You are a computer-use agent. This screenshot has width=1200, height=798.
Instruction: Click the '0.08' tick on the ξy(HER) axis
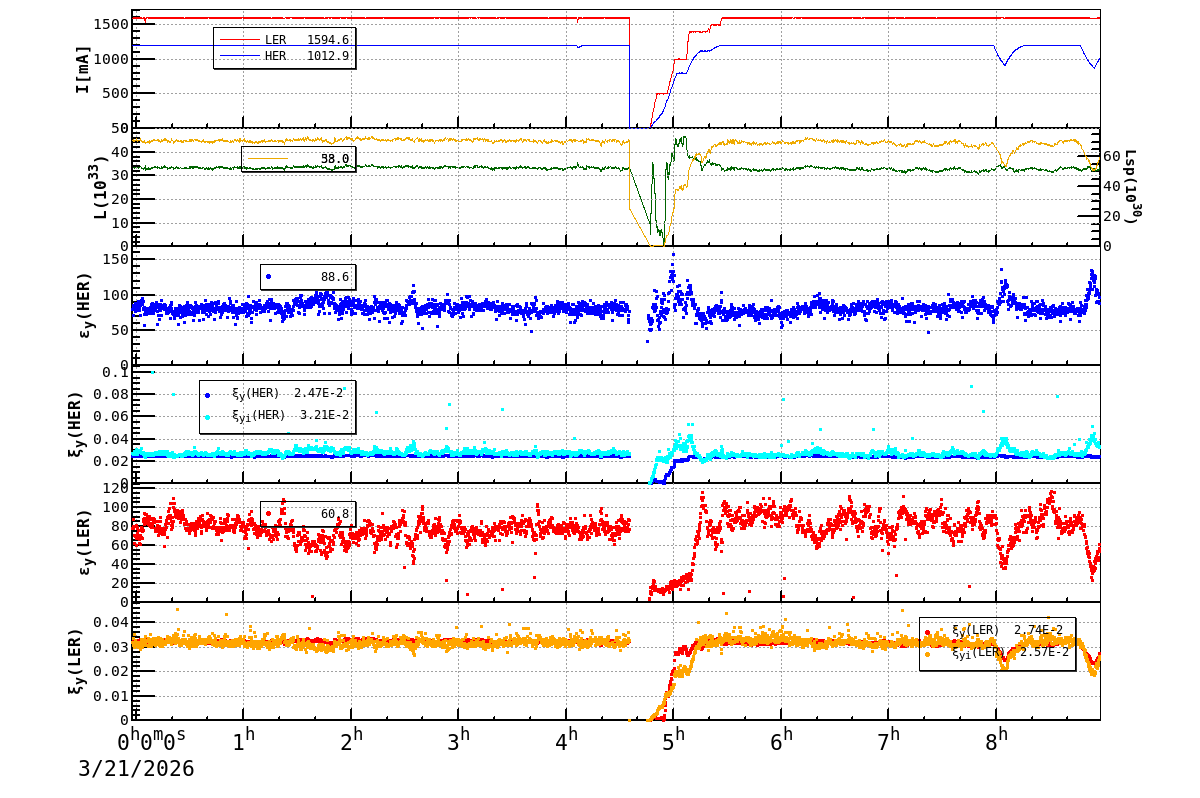pyautogui.click(x=109, y=395)
